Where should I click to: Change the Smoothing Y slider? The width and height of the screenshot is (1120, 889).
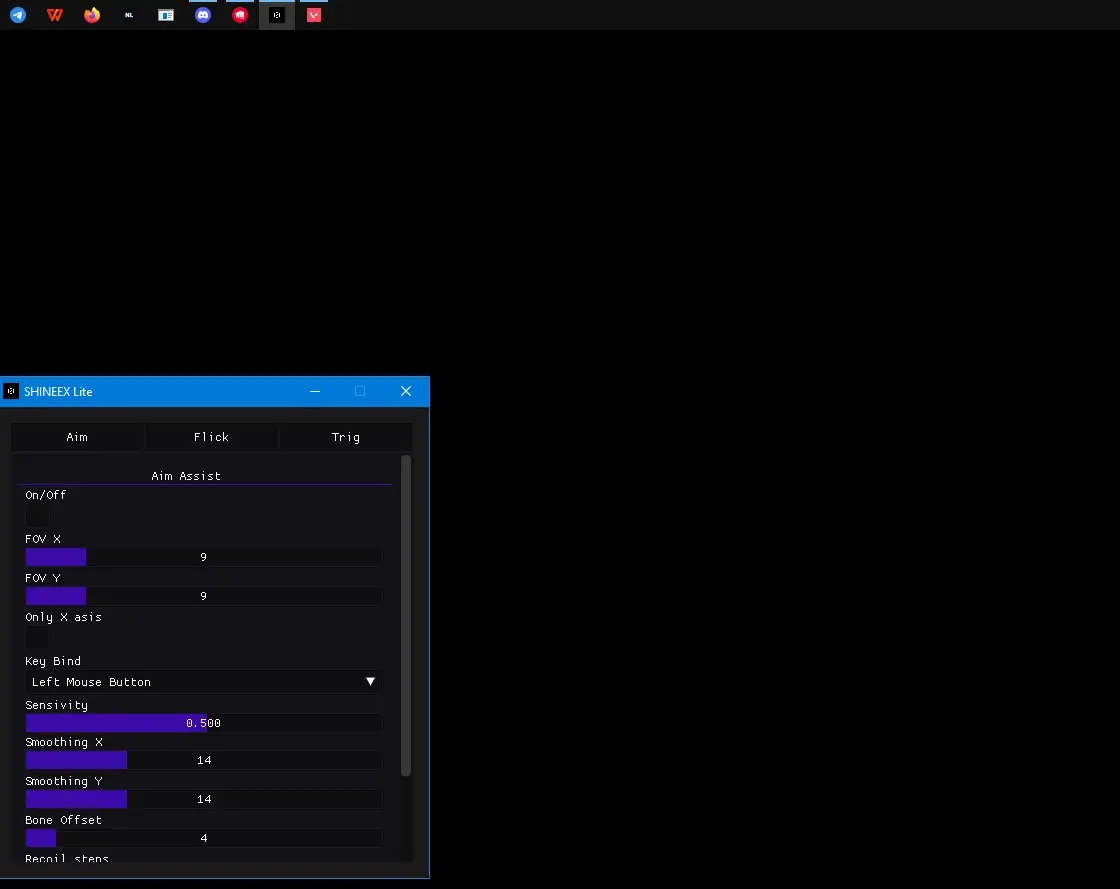coord(204,799)
